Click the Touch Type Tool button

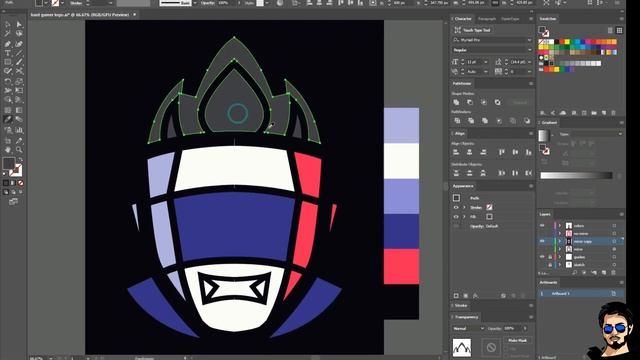click(472, 30)
